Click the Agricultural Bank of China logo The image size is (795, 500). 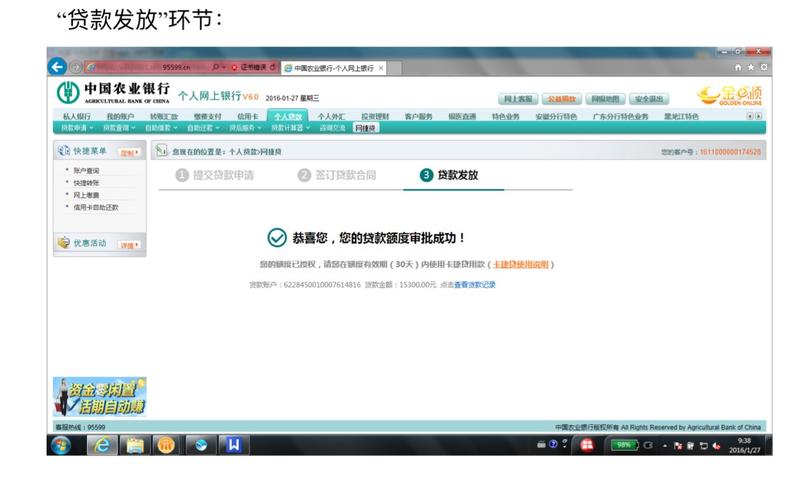tap(113, 93)
